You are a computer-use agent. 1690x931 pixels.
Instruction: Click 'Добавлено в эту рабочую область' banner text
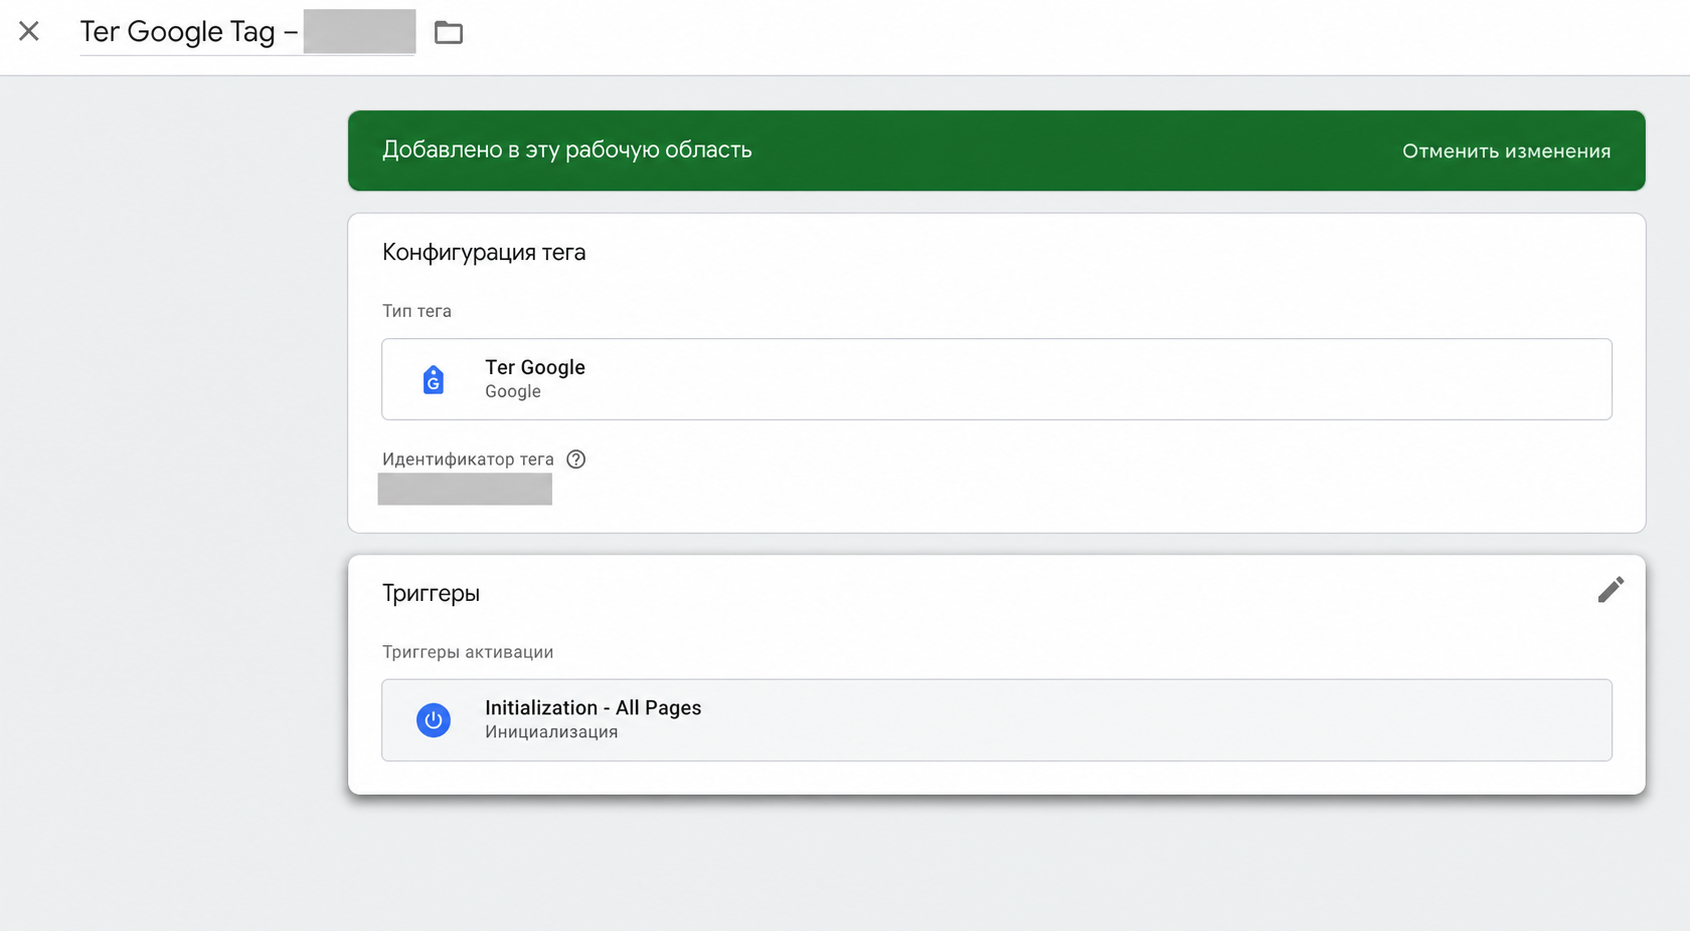click(567, 150)
